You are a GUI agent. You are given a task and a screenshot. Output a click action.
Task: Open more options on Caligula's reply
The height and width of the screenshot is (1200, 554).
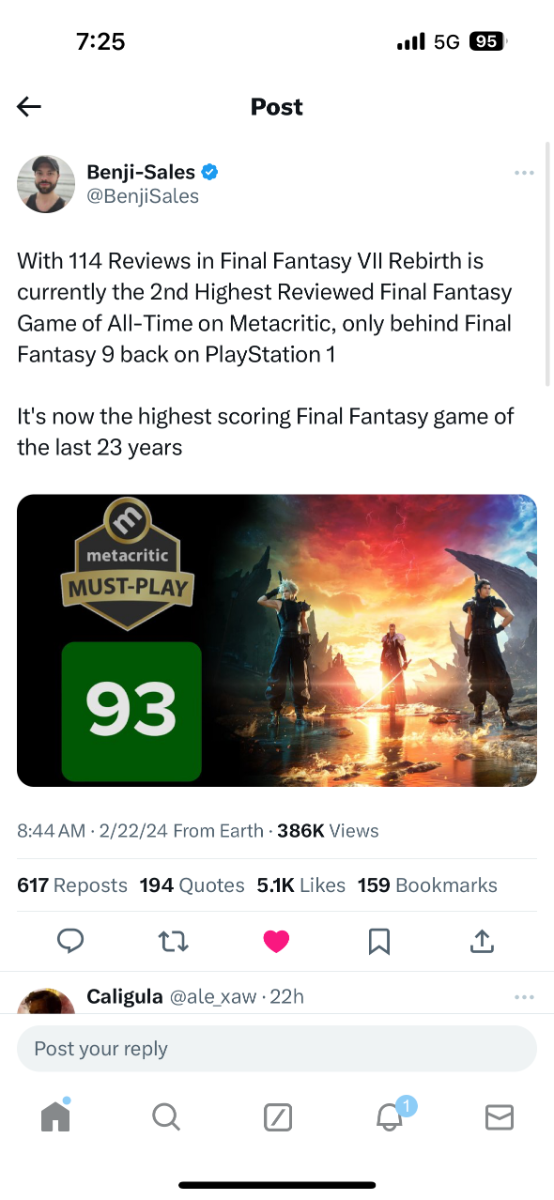524,997
